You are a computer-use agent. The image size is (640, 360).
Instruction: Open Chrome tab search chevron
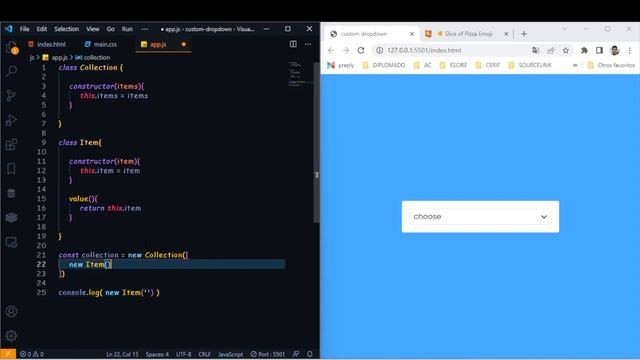coord(564,29)
